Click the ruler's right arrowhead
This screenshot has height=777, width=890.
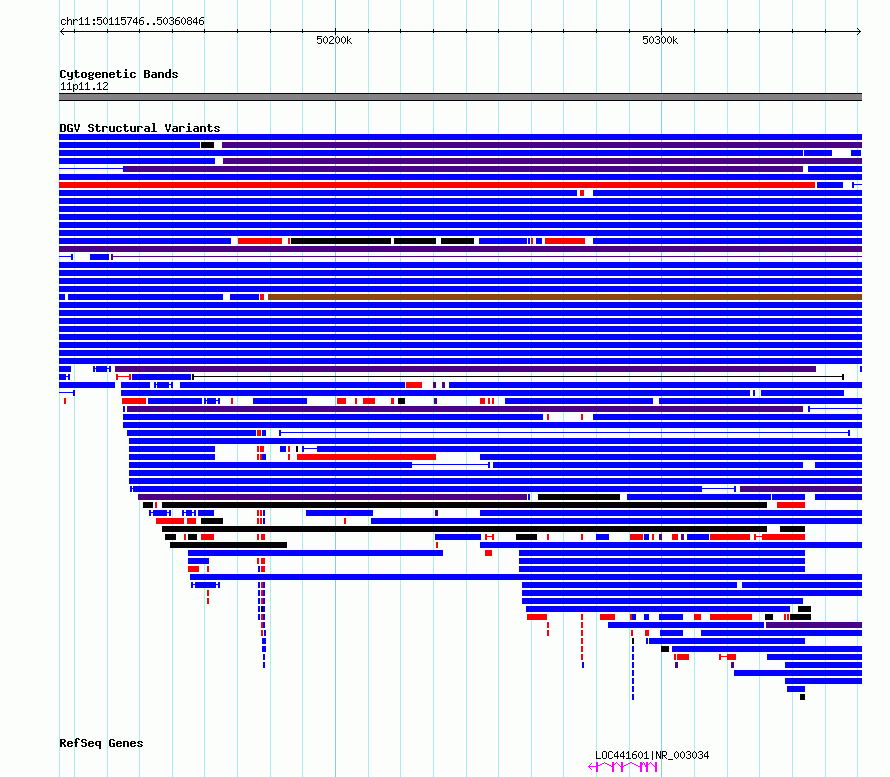[x=859, y=31]
